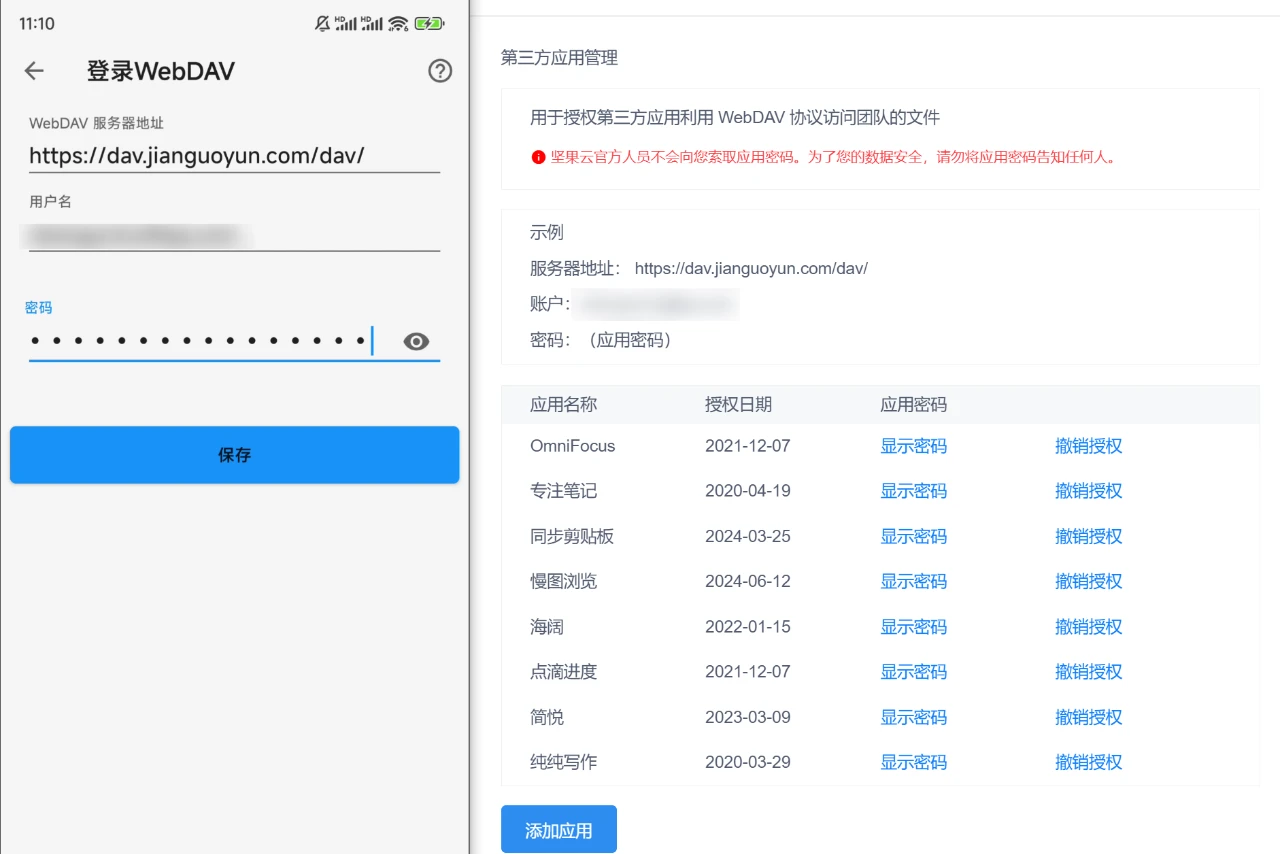
Task: Select the 同步剪贴板 app name
Action: [572, 536]
